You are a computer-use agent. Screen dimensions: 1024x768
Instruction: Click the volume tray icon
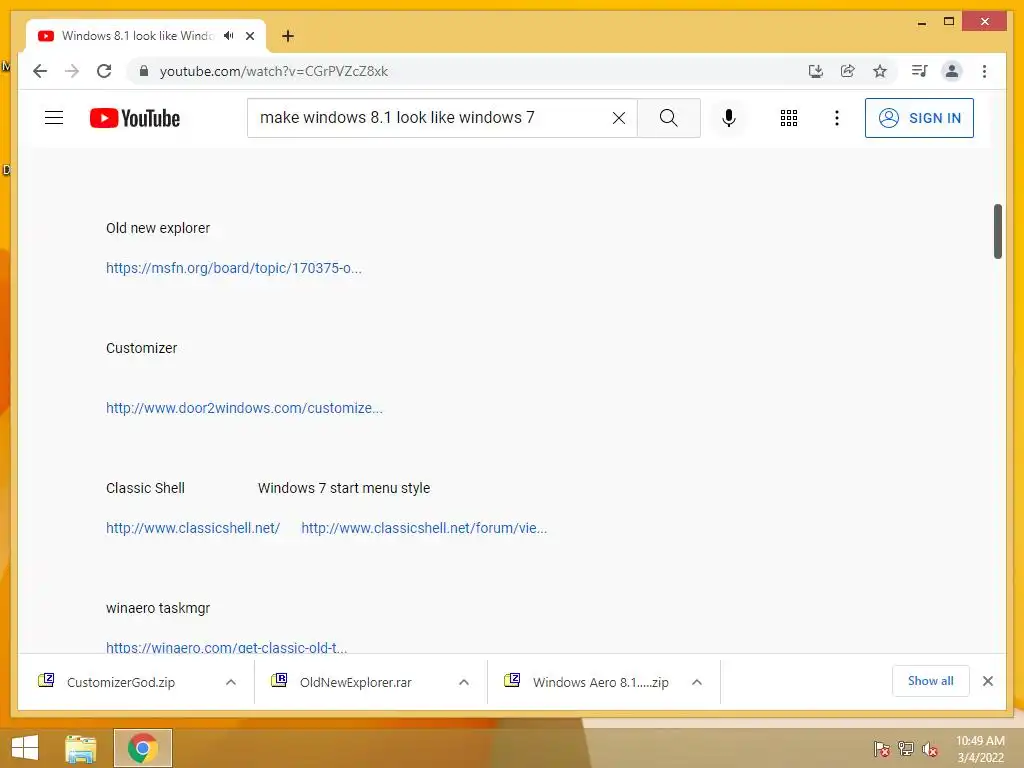pyautogui.click(x=930, y=749)
